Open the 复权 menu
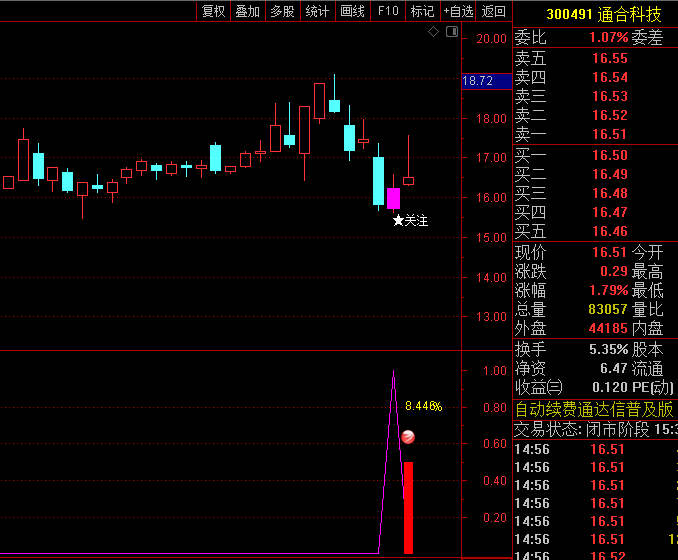 [214, 11]
